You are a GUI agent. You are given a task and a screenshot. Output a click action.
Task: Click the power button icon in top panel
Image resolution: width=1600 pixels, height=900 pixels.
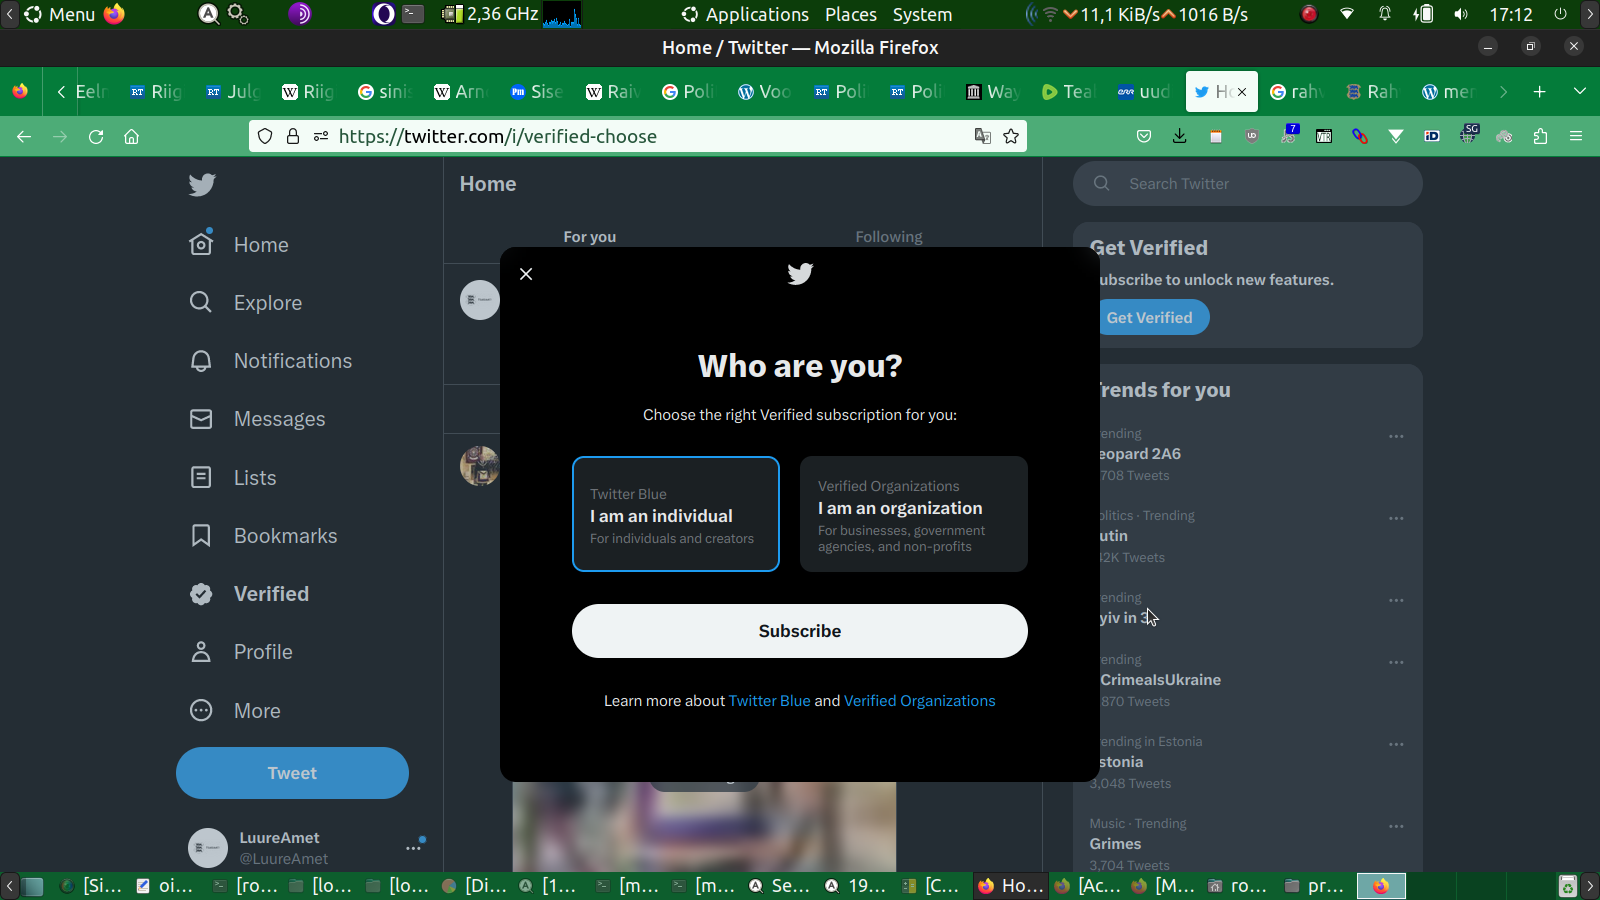coord(1560,14)
